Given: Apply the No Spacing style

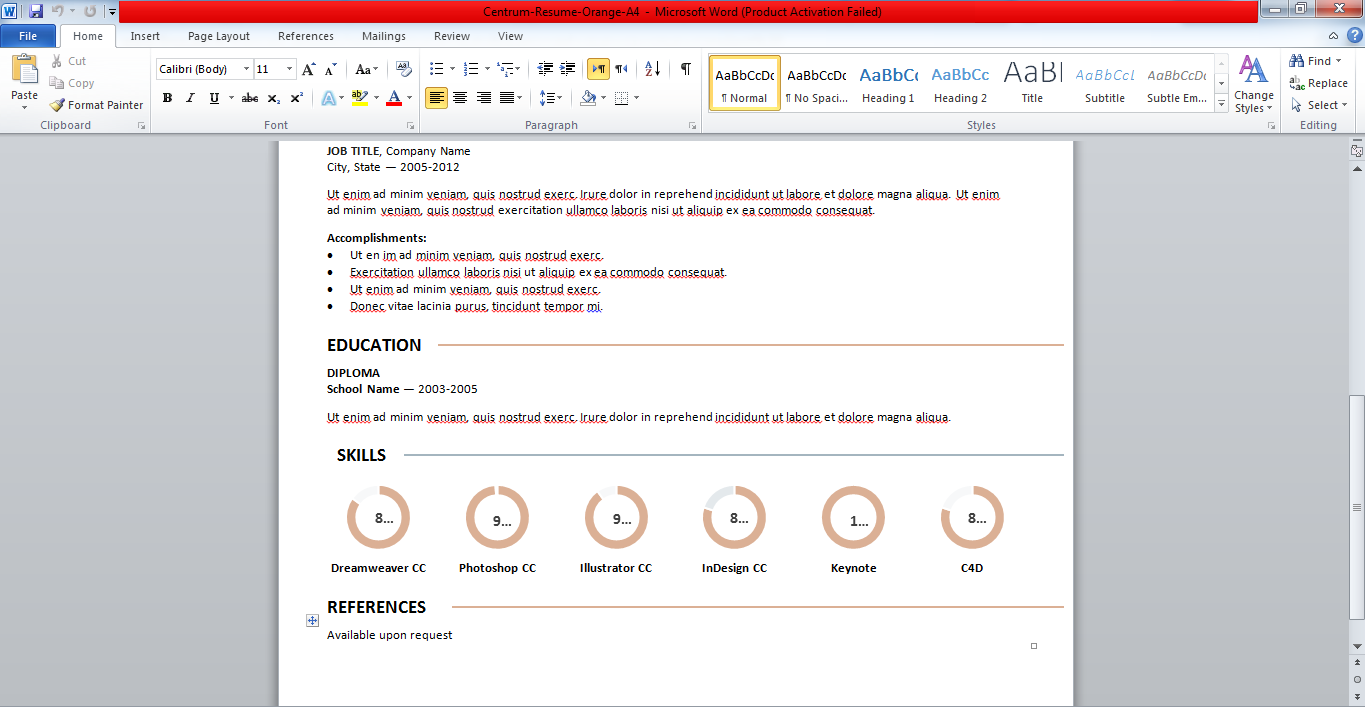Looking at the screenshot, I should (816, 83).
